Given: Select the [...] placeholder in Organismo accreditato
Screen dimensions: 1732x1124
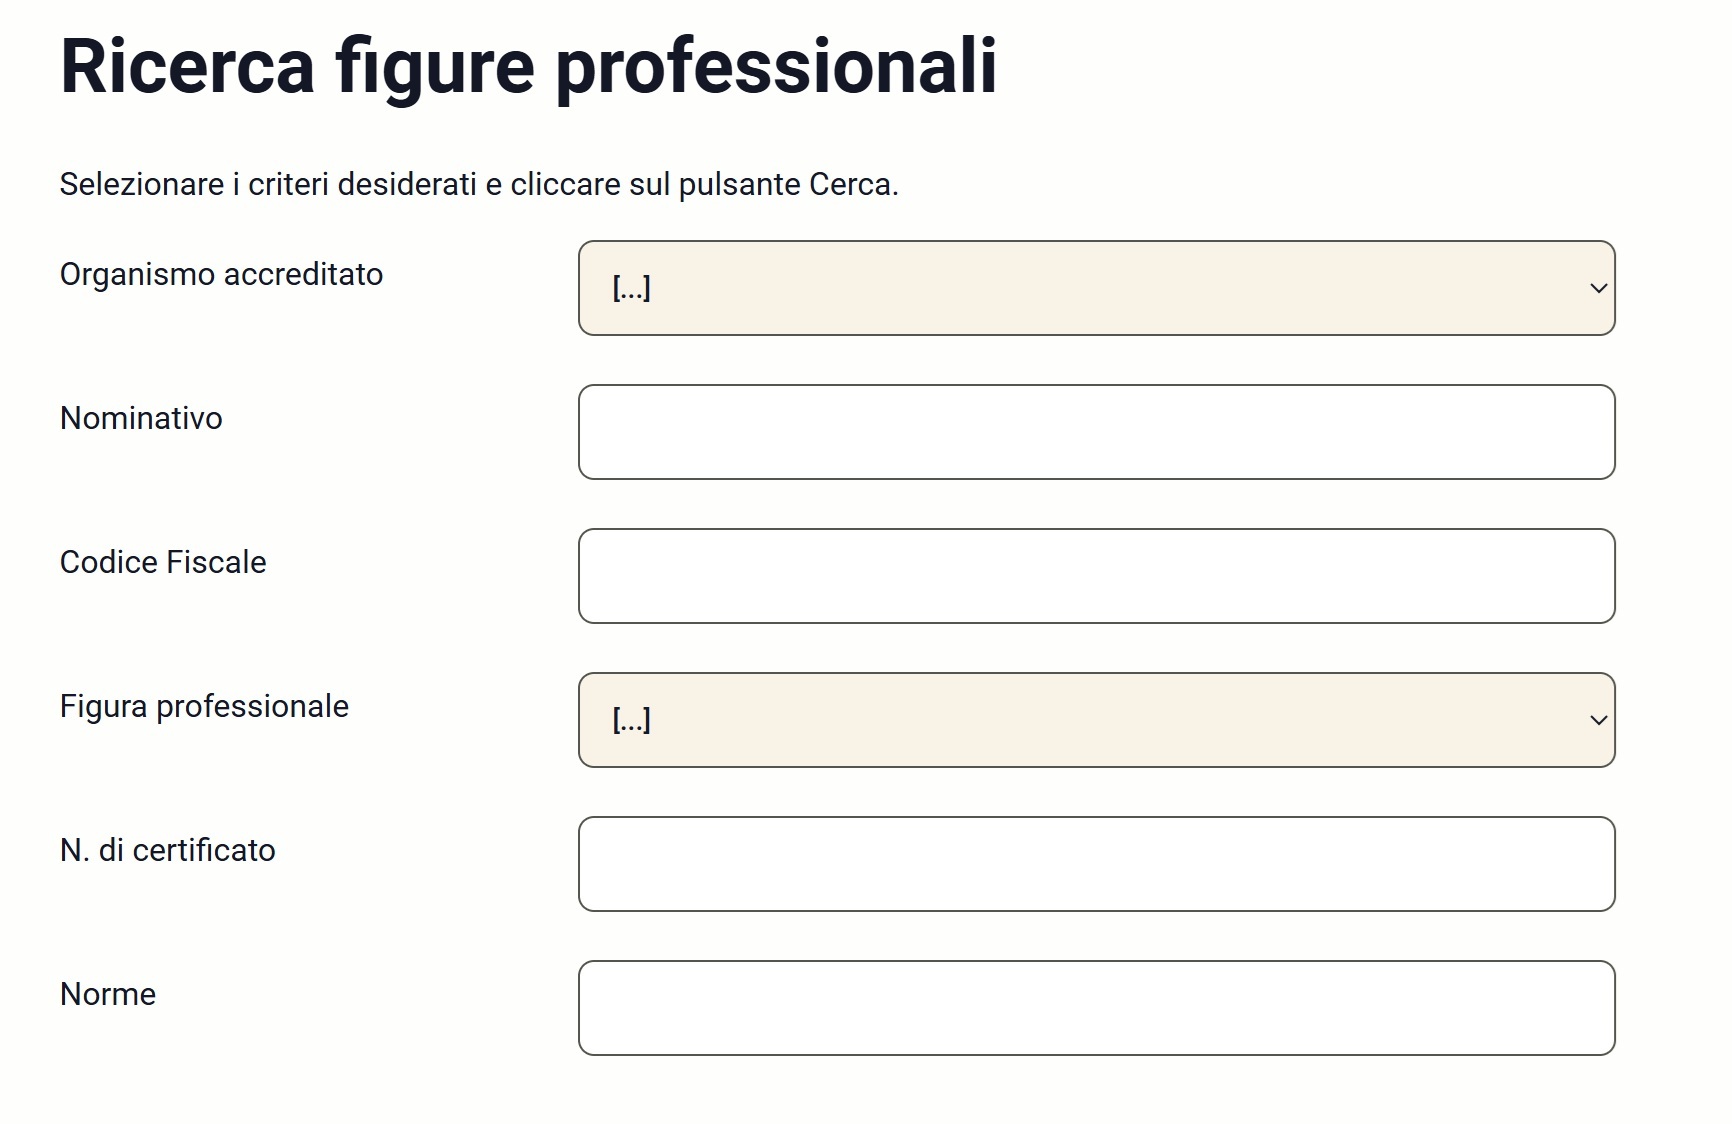Looking at the screenshot, I should 631,288.
